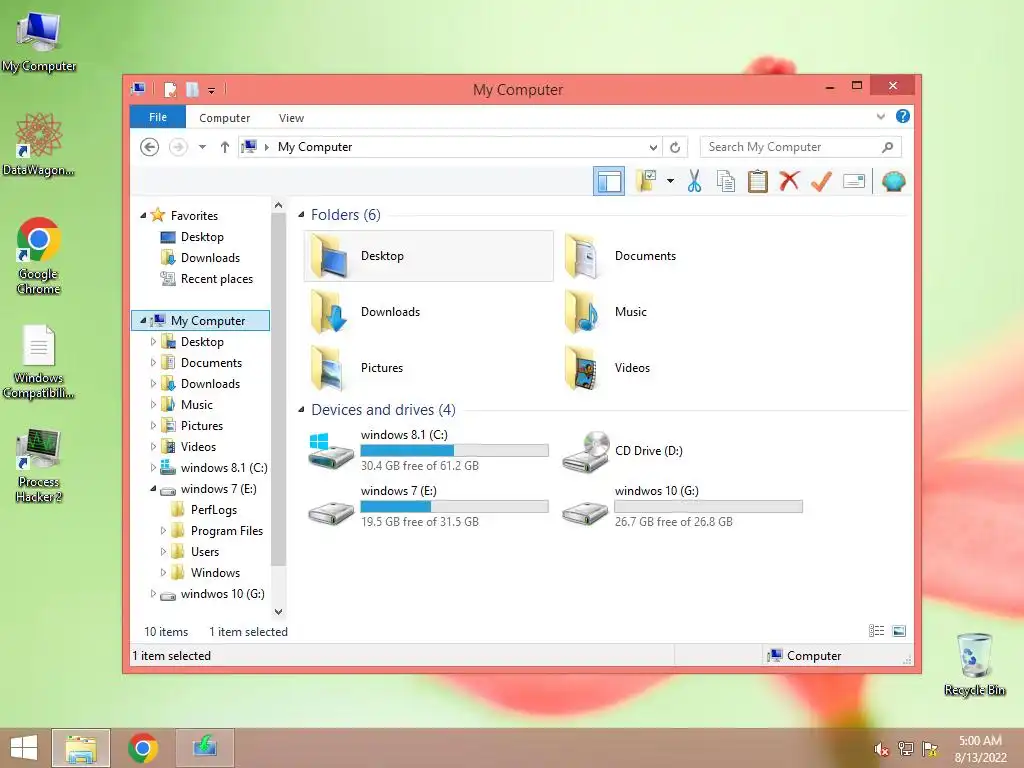The width and height of the screenshot is (1024, 768).
Task: Open Recycle Bin on the desktop
Action: tap(974, 664)
